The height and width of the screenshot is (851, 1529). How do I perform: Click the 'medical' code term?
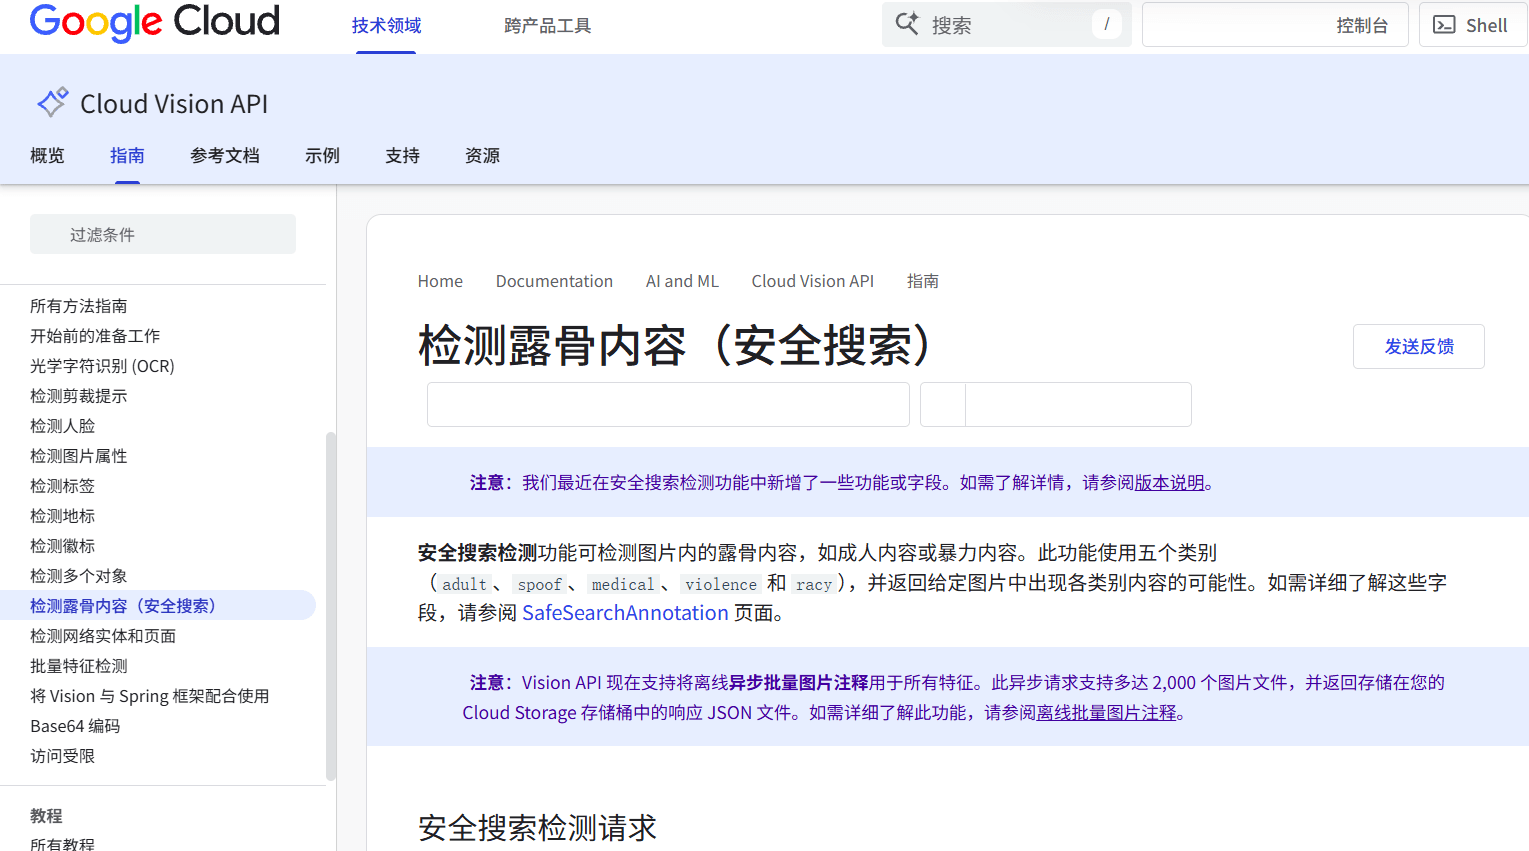click(x=623, y=584)
